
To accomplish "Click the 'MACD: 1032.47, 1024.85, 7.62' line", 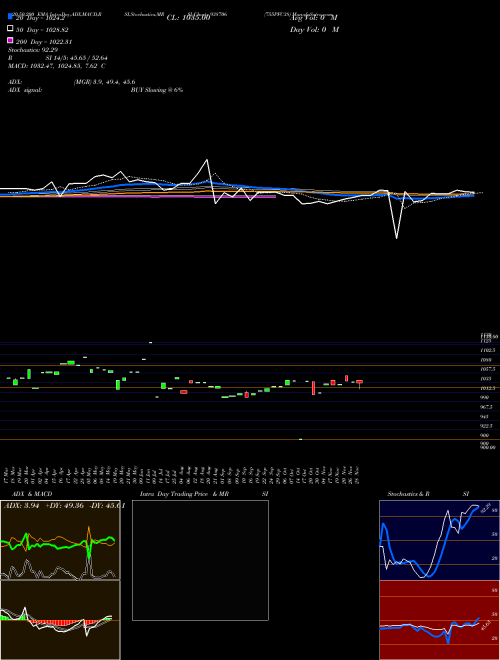I will (53, 66).
